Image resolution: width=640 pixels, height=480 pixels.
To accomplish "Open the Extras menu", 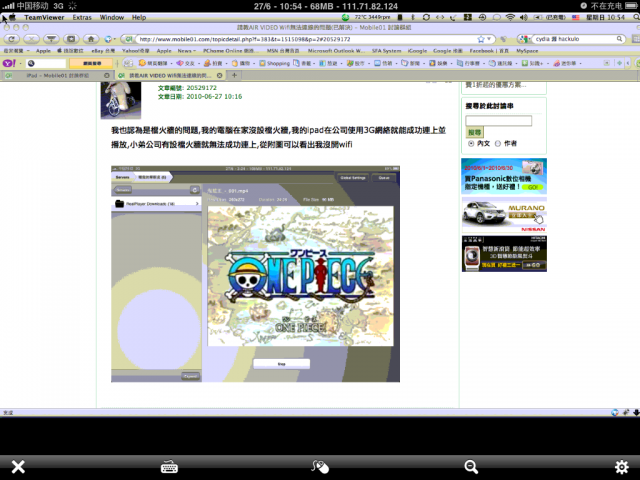I will tap(82, 17).
